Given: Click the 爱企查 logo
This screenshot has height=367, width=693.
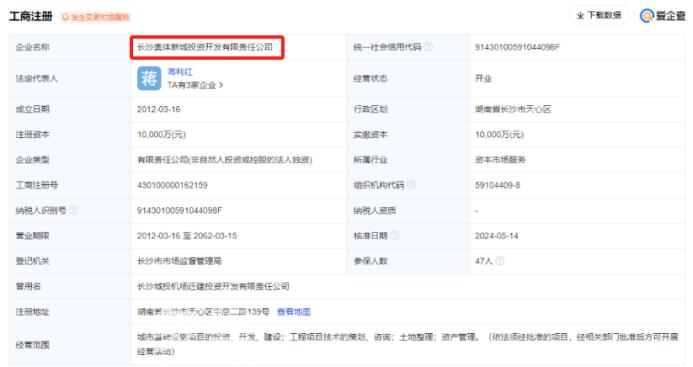Looking at the screenshot, I should (663, 16).
